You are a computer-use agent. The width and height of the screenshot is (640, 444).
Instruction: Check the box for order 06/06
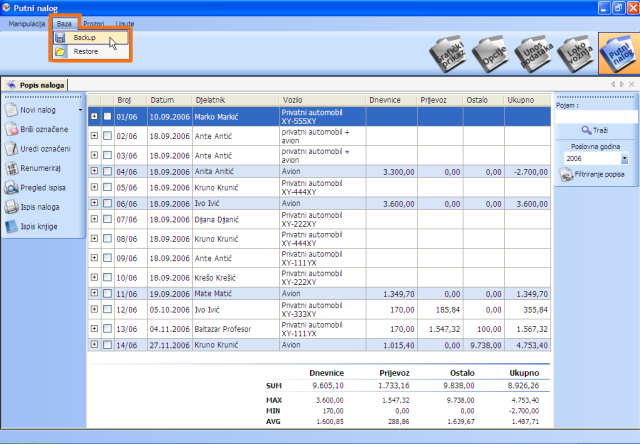coord(107,203)
